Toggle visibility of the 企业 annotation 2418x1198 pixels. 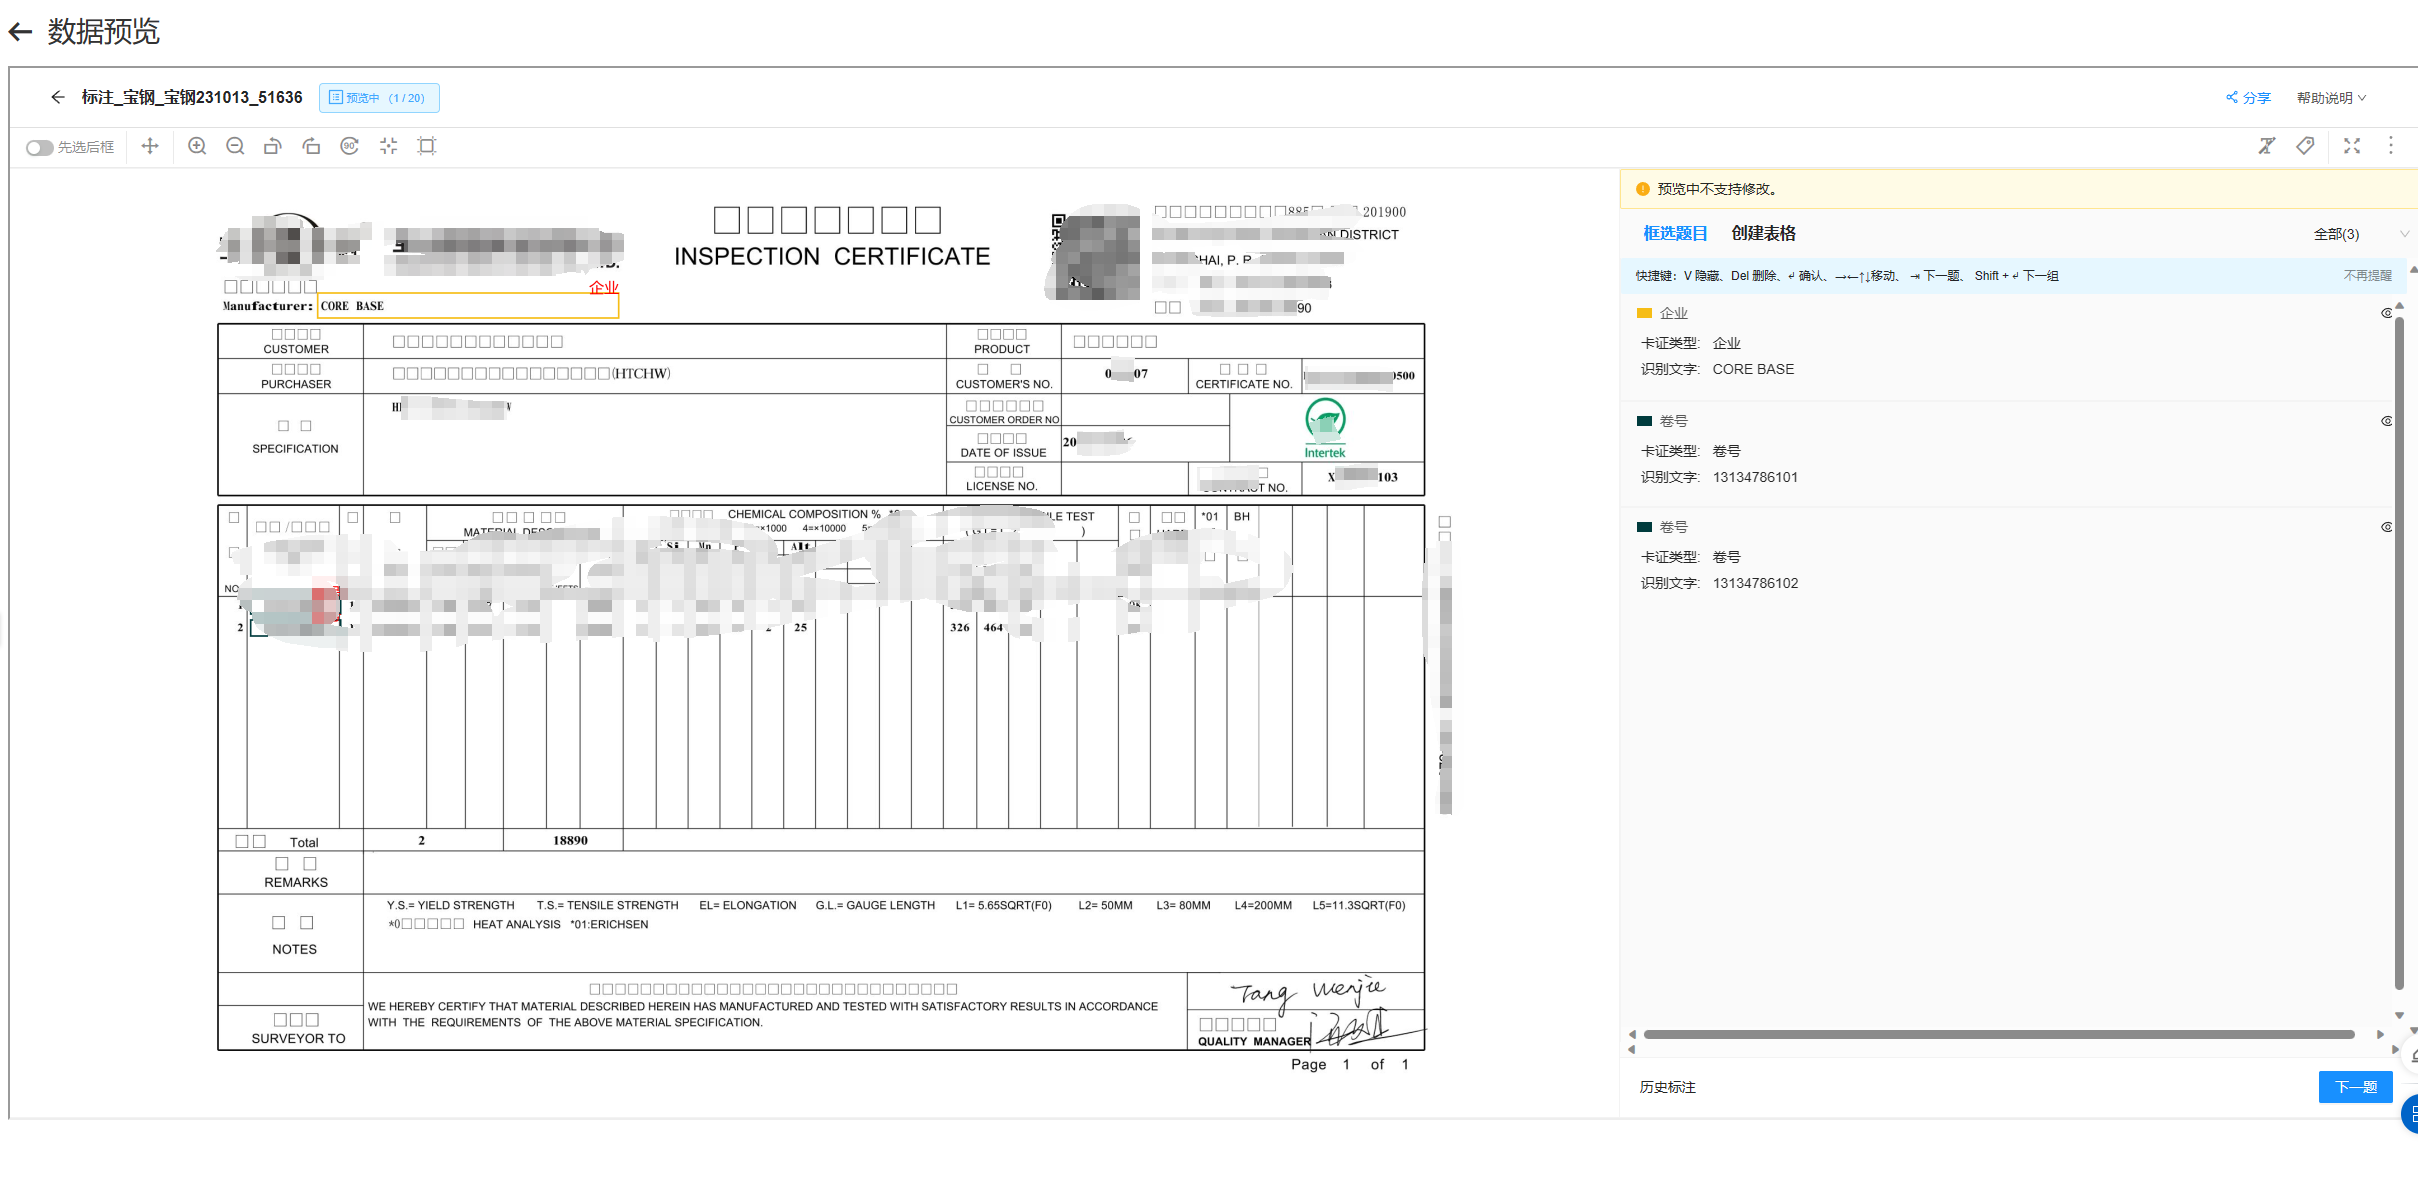pyautogui.click(x=2386, y=313)
